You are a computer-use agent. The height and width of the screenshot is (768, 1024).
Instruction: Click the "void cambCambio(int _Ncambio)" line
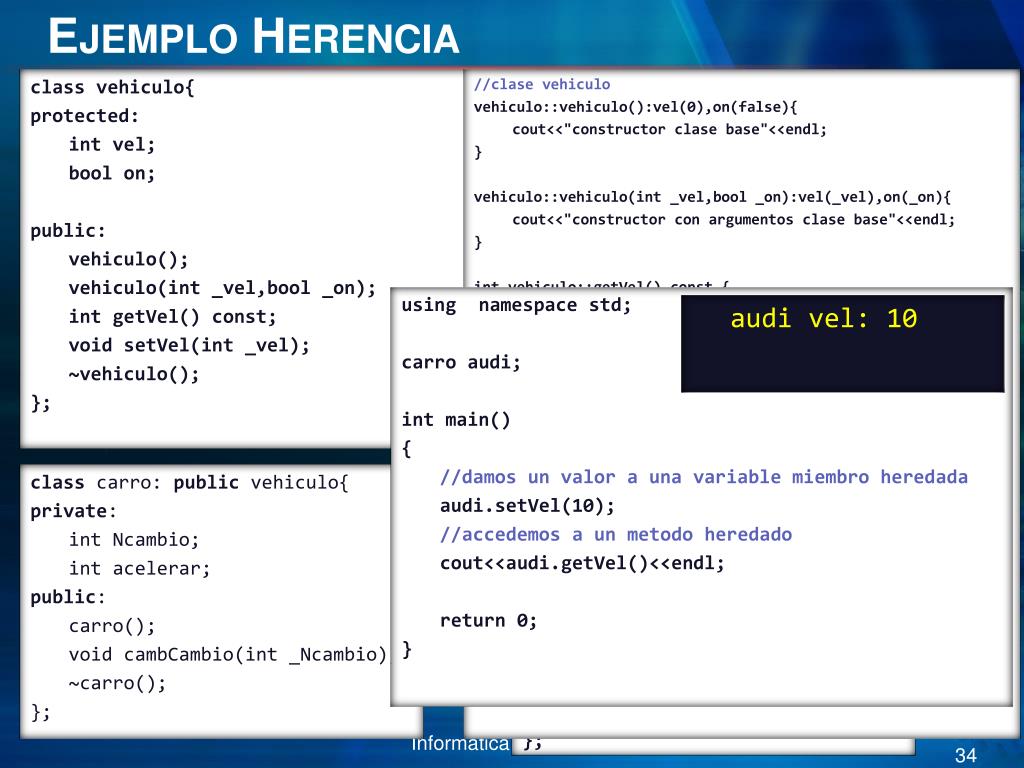228,655
